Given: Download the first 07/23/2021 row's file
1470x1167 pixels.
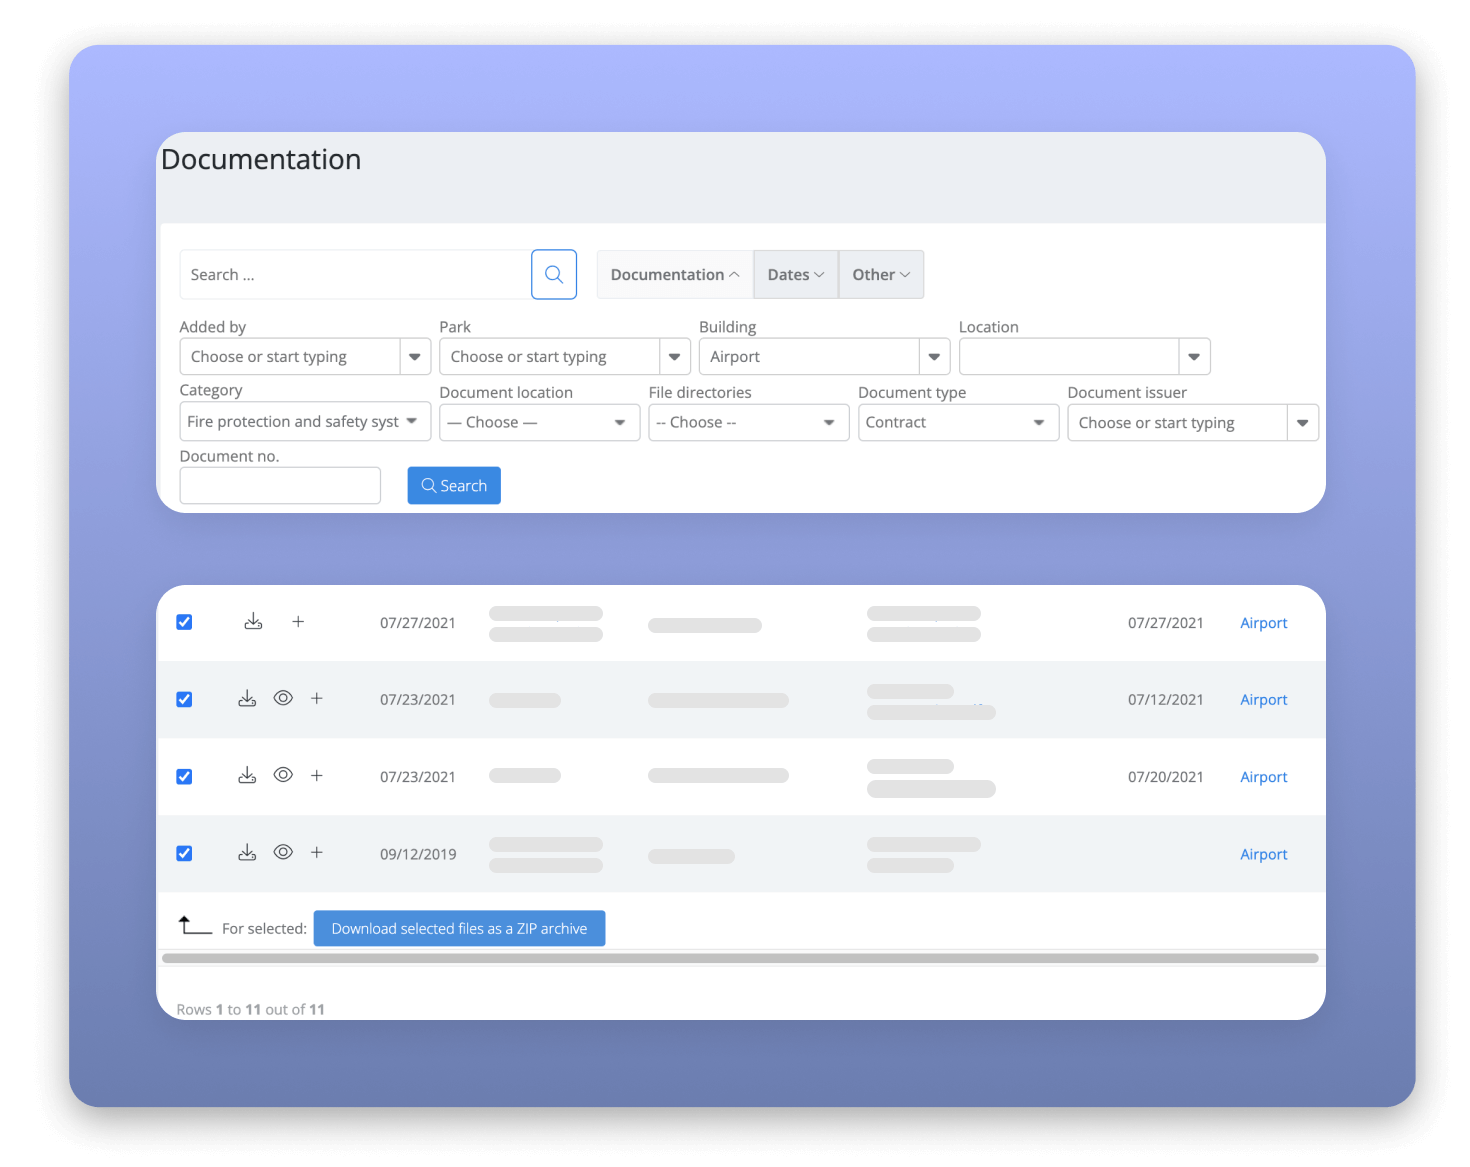Looking at the screenshot, I should [x=247, y=699].
